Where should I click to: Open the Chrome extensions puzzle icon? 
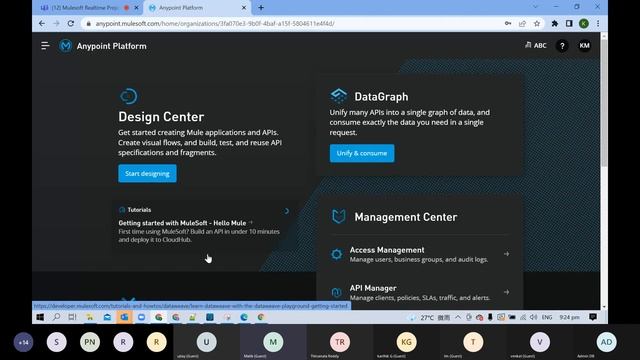(x=555, y=24)
